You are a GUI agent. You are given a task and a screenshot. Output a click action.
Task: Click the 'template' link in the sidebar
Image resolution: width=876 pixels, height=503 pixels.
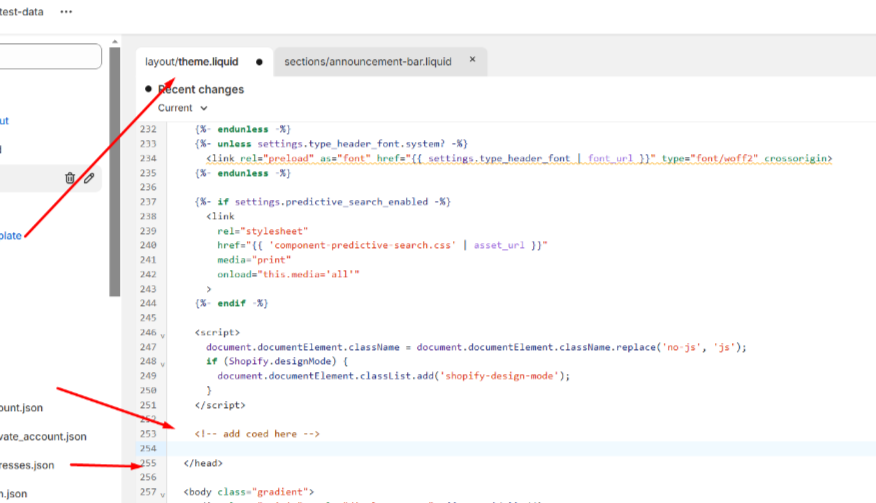pos(11,235)
